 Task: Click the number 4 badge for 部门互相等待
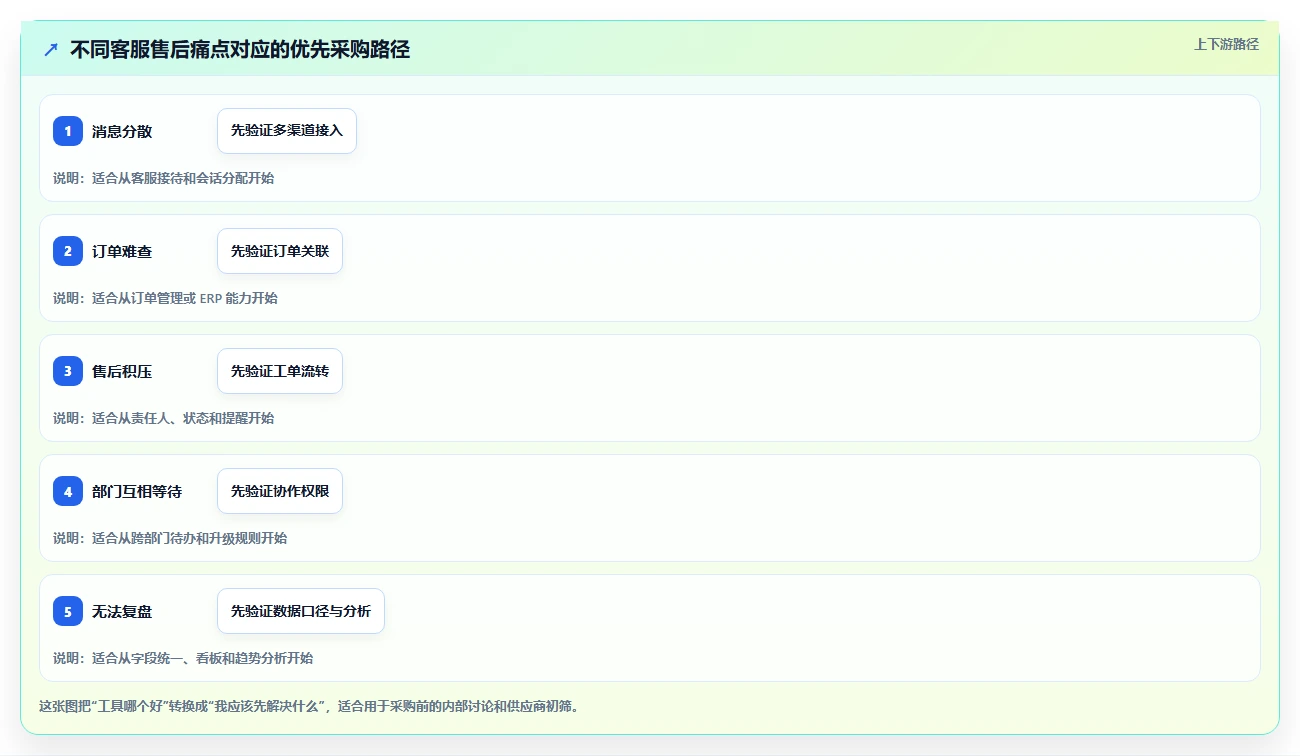[x=68, y=491]
